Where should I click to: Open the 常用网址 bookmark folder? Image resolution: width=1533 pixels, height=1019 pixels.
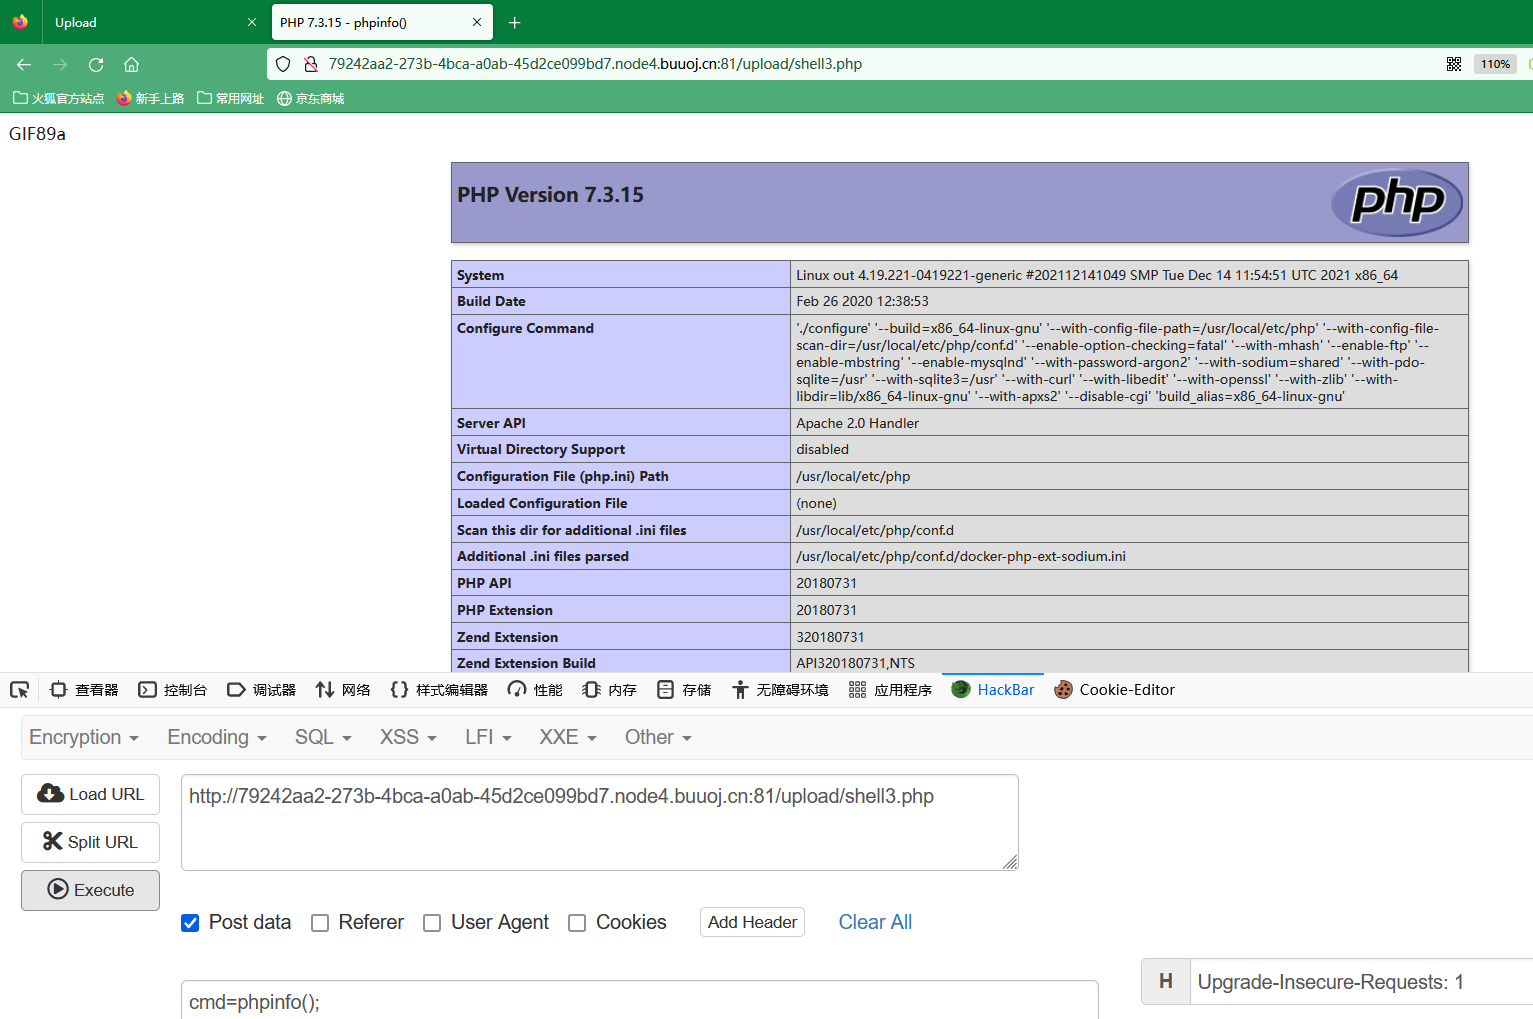click(x=230, y=98)
